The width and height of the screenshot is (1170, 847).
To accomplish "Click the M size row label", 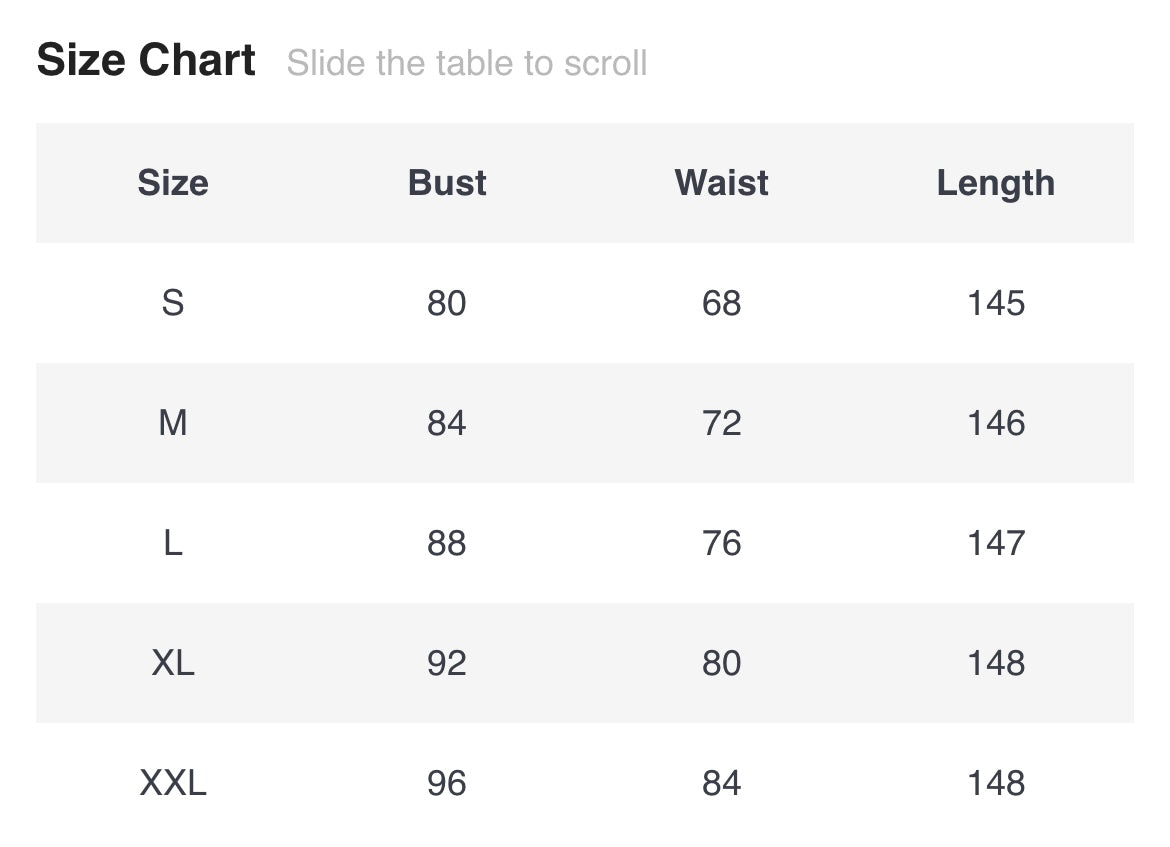I will coord(173,423).
